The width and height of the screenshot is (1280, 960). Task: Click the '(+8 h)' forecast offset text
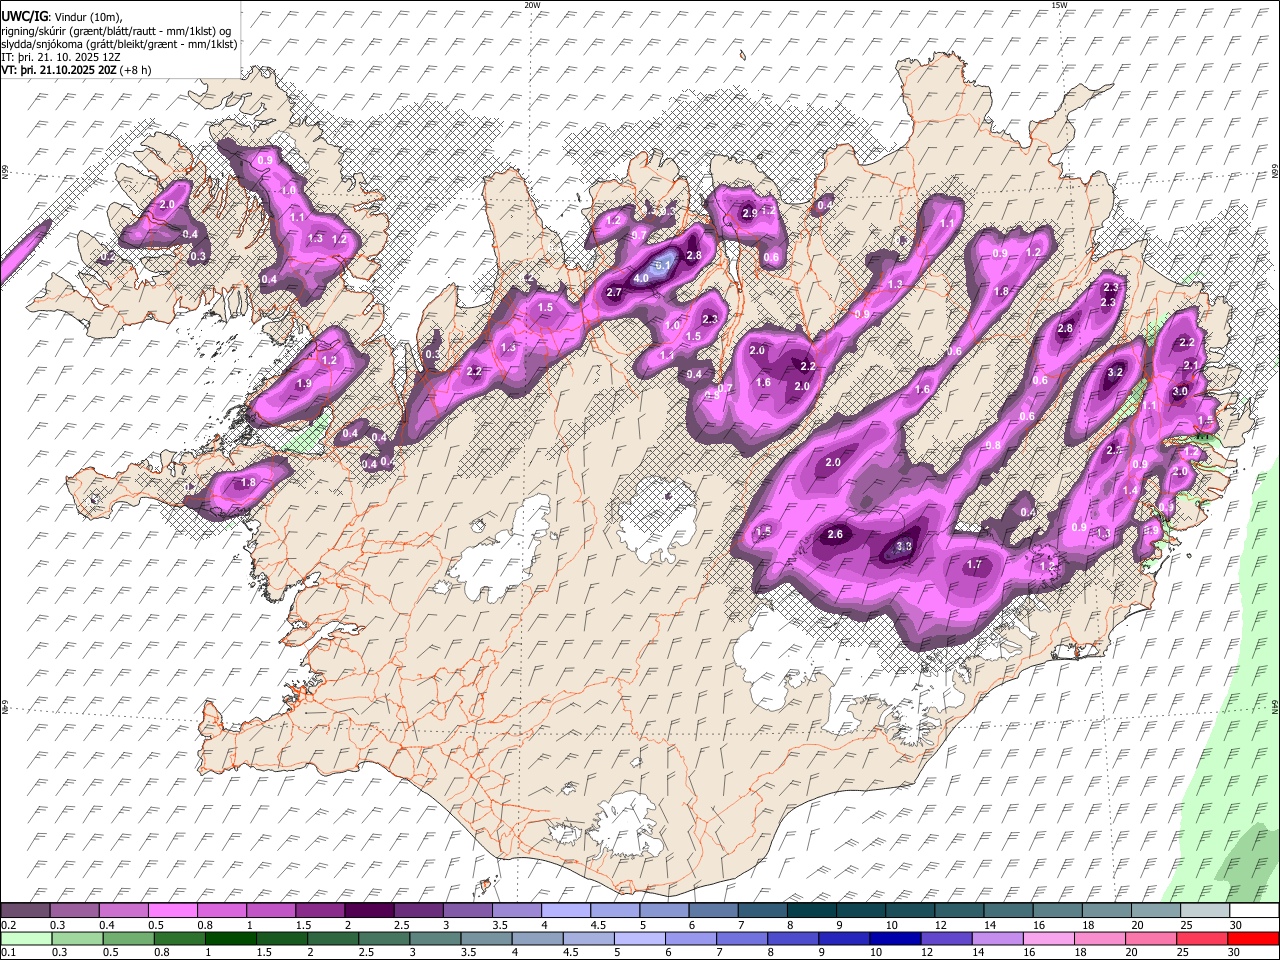point(135,70)
